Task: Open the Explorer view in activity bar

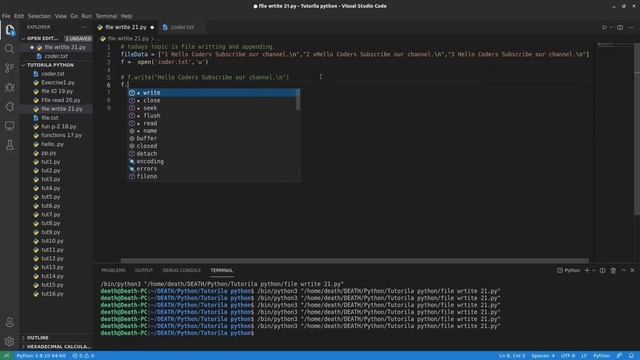Action: (x=9, y=30)
